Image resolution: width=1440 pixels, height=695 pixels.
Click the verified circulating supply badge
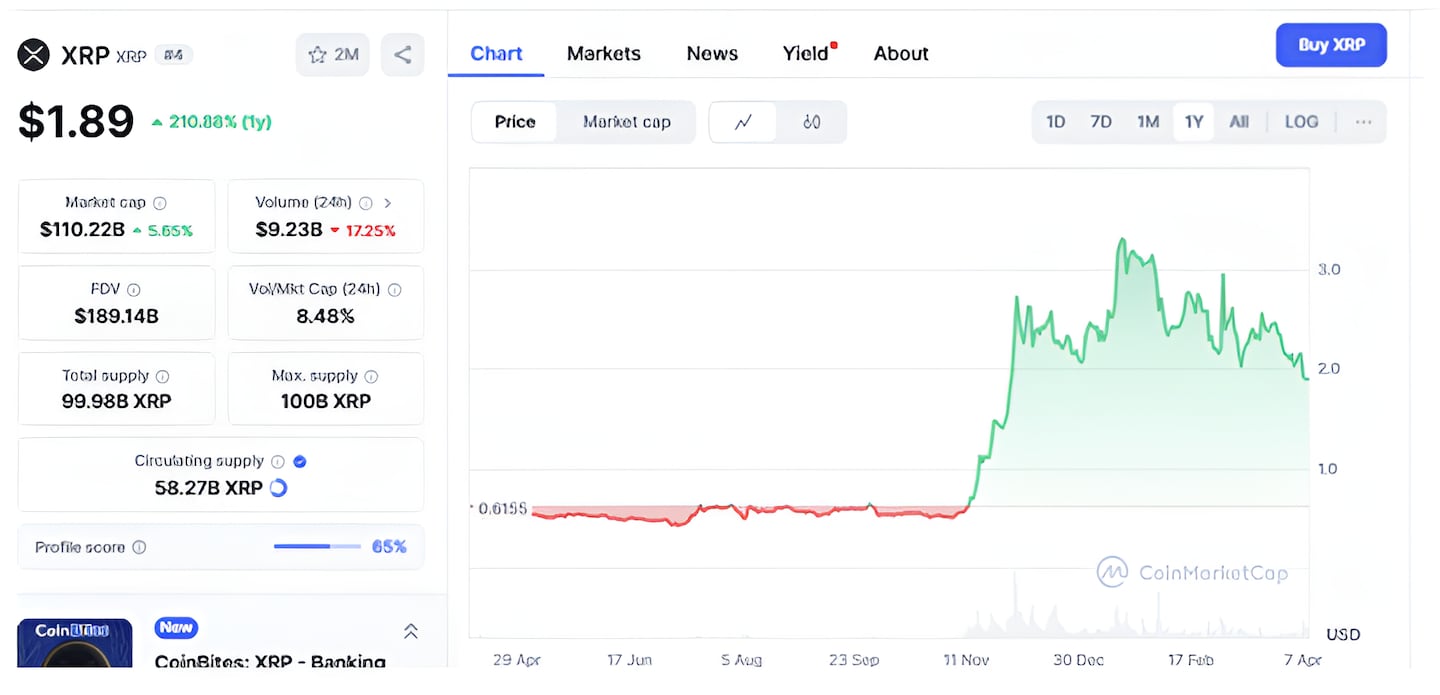point(300,461)
